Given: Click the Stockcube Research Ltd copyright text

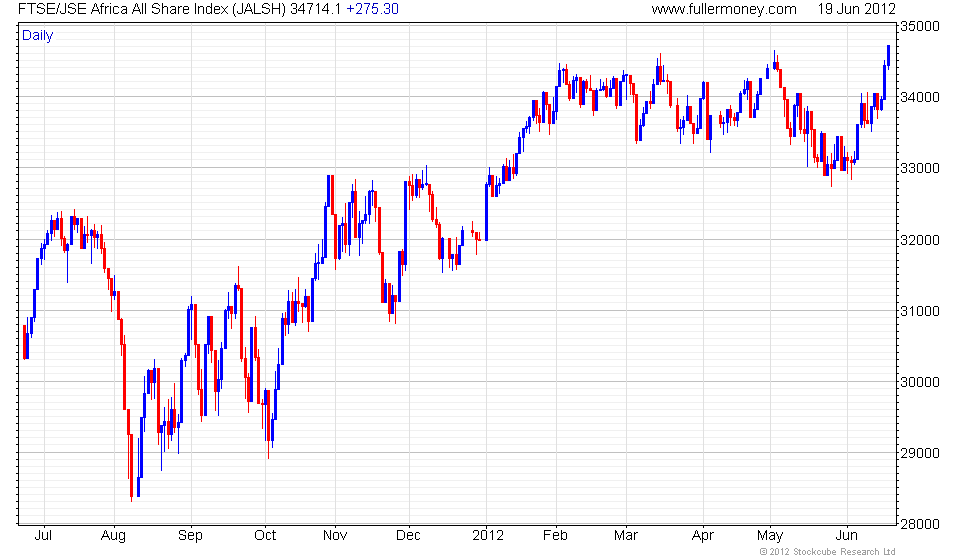Looking at the screenshot, I should point(828,552).
